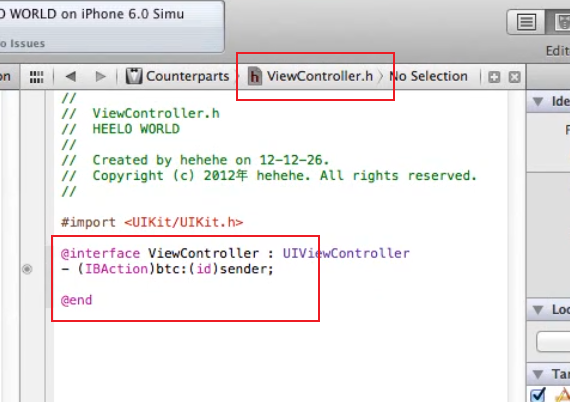
Task: Close the assistant editor pane
Action: pos(514,77)
